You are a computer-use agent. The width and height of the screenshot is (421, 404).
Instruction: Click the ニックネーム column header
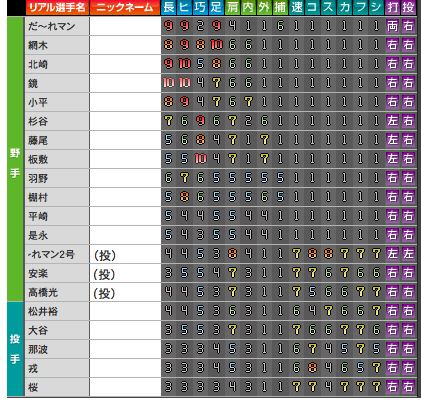[125, 7]
